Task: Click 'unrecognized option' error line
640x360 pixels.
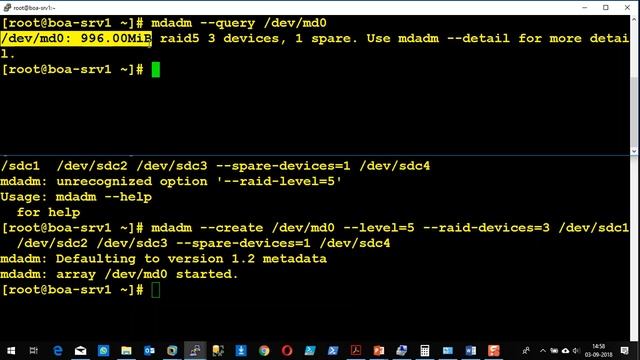Action: click(171, 181)
